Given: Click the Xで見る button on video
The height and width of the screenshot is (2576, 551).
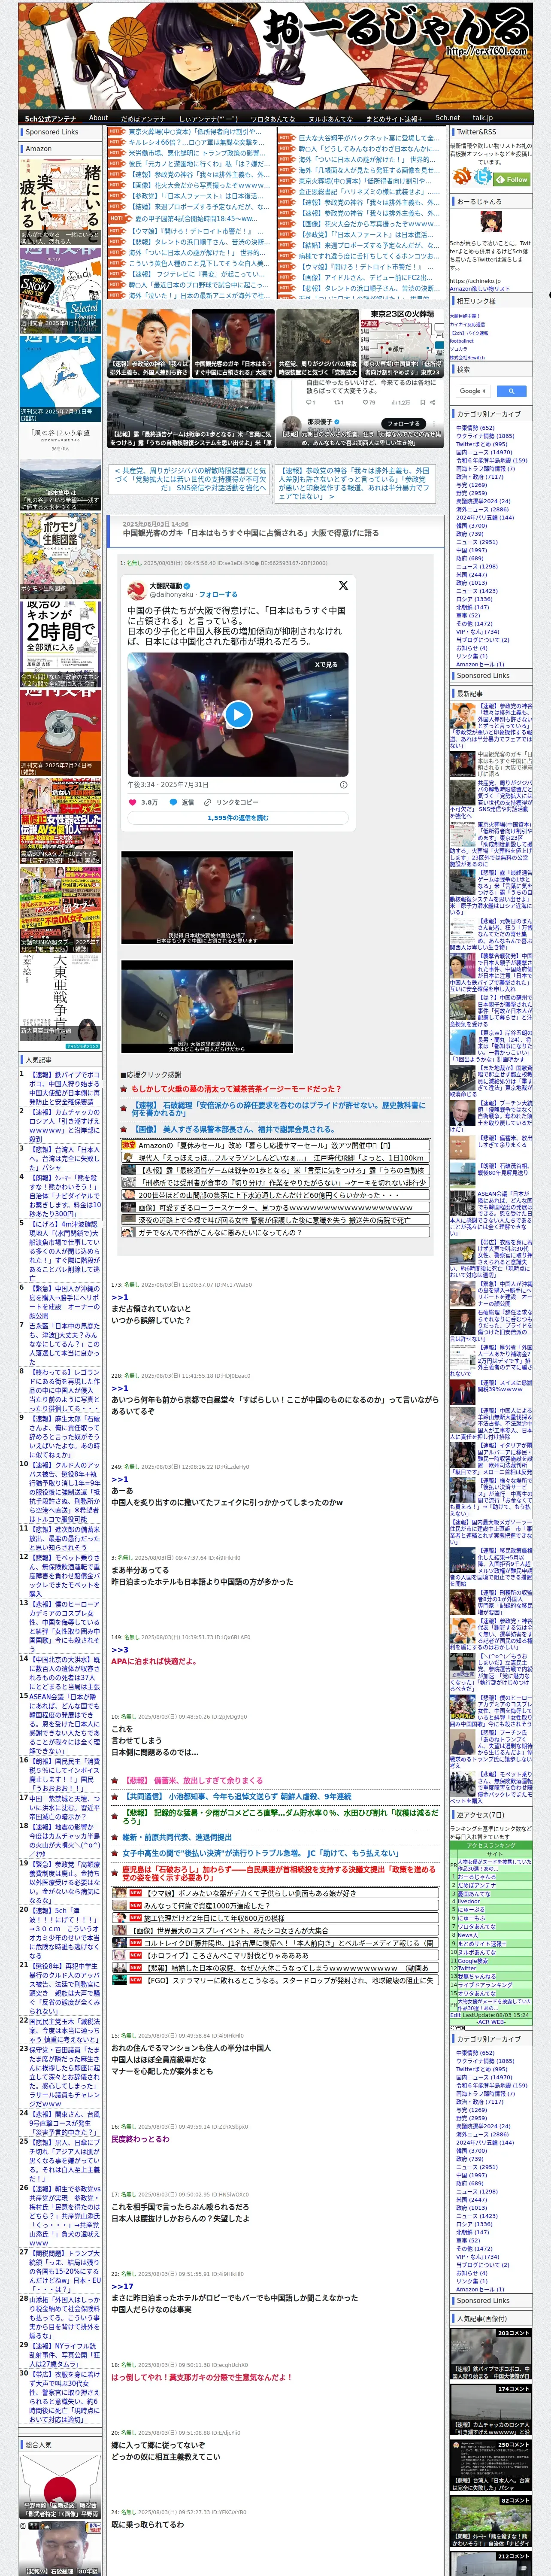Looking at the screenshot, I should coord(326,664).
